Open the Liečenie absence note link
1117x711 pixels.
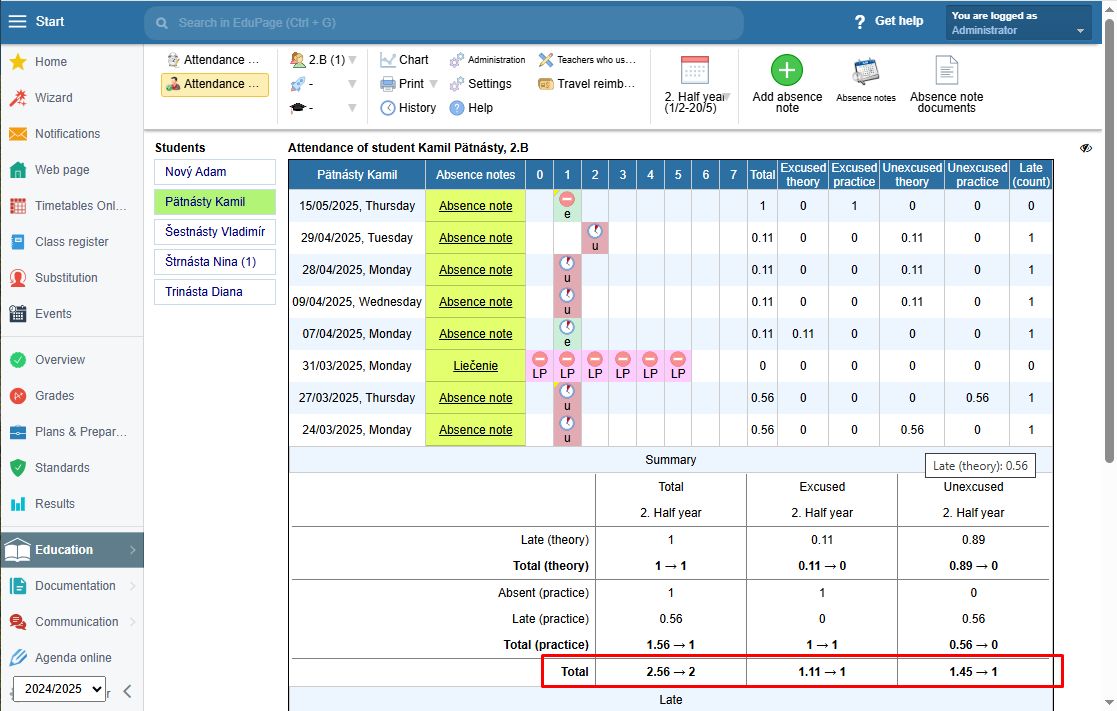tap(475, 366)
